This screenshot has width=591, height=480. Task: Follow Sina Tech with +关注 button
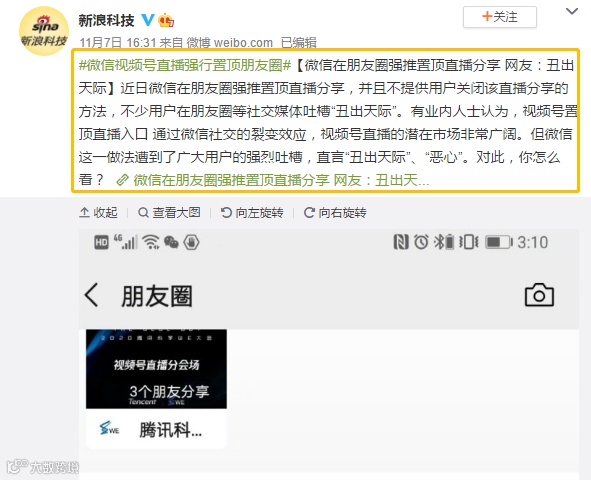500,17
